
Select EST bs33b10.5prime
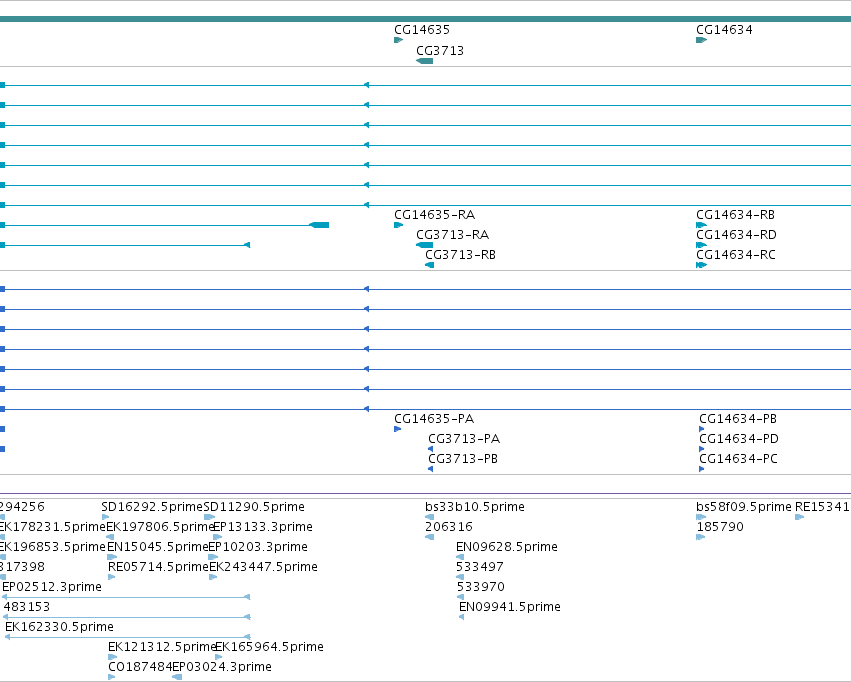pyautogui.click(x=474, y=507)
